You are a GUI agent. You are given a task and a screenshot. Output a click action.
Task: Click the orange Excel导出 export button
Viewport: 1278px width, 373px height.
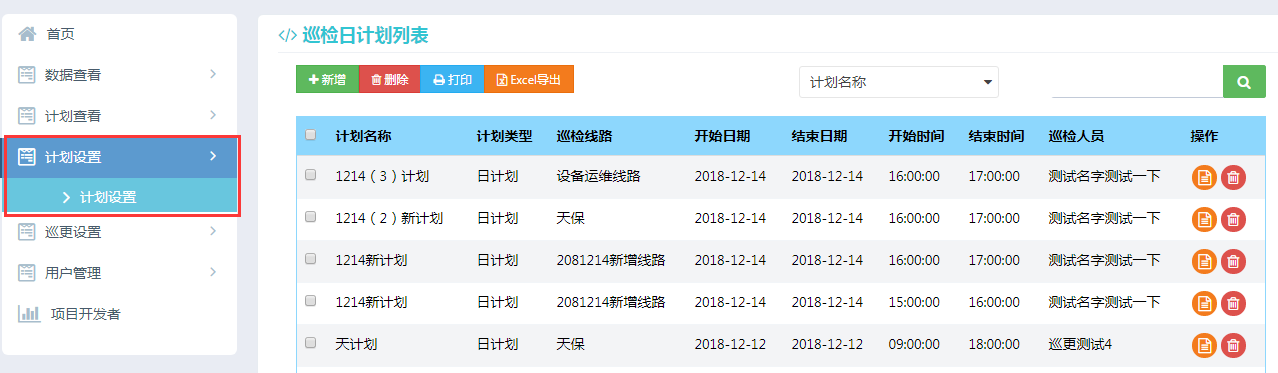(x=529, y=80)
